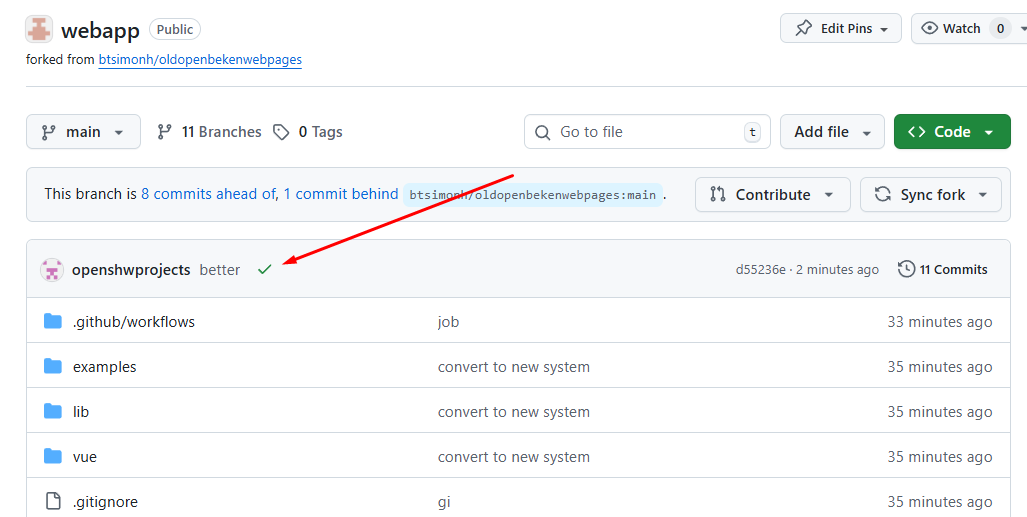Click the folder icon for vue
The height and width of the screenshot is (517, 1027).
pos(52,456)
